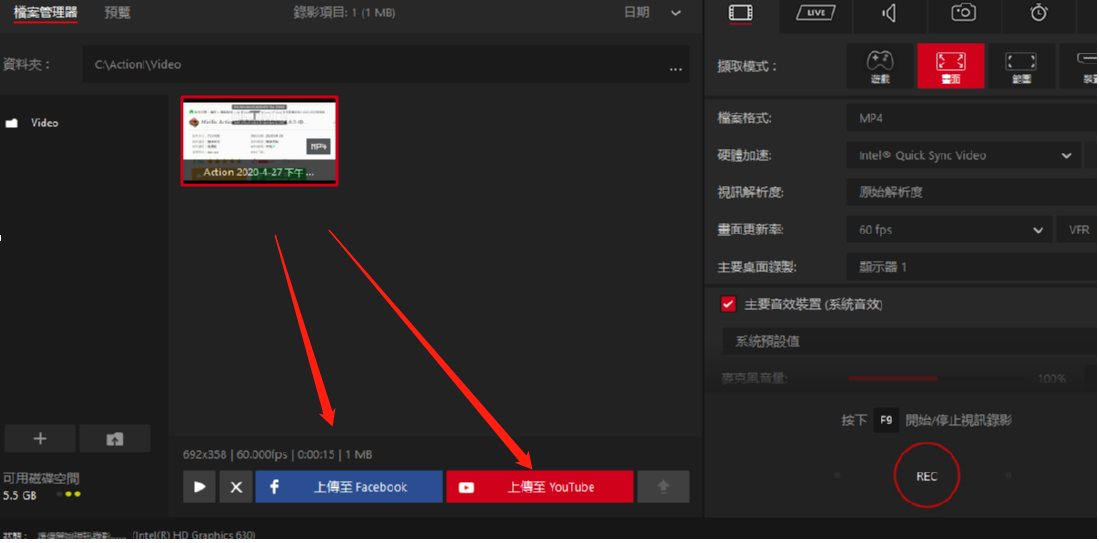This screenshot has height=543, width=1099.
Task: Add a new folder with plus button
Action: coord(40,439)
